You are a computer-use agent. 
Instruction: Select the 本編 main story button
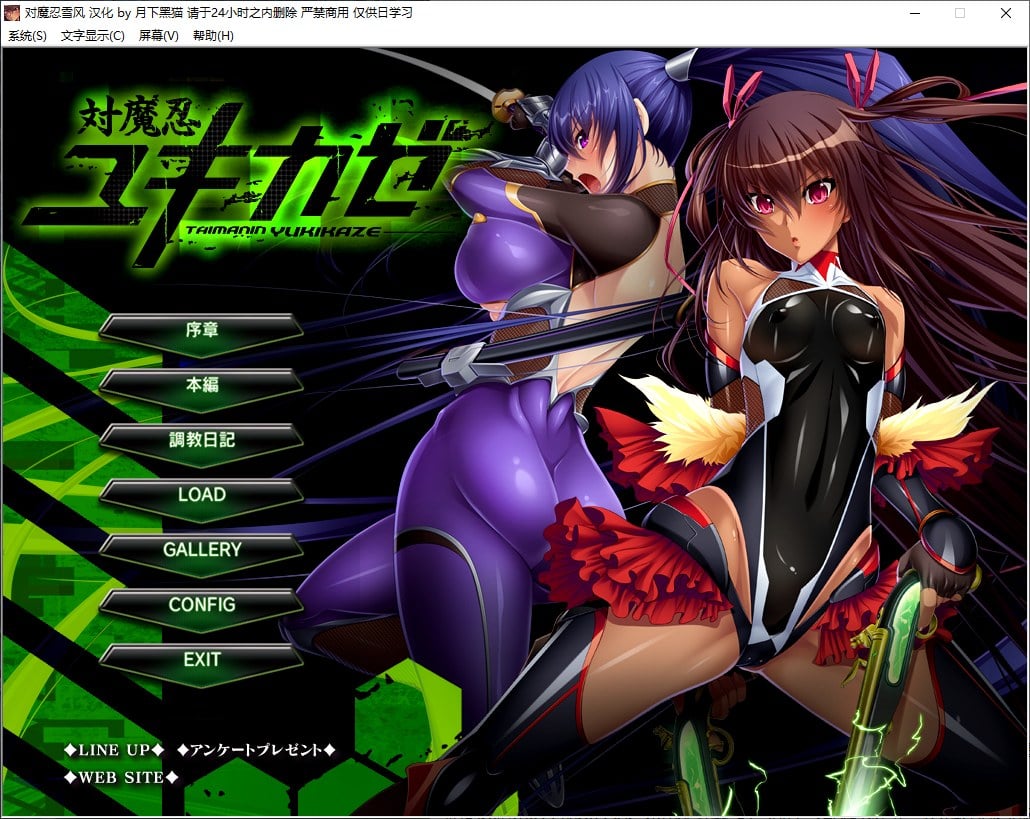pyautogui.click(x=202, y=384)
